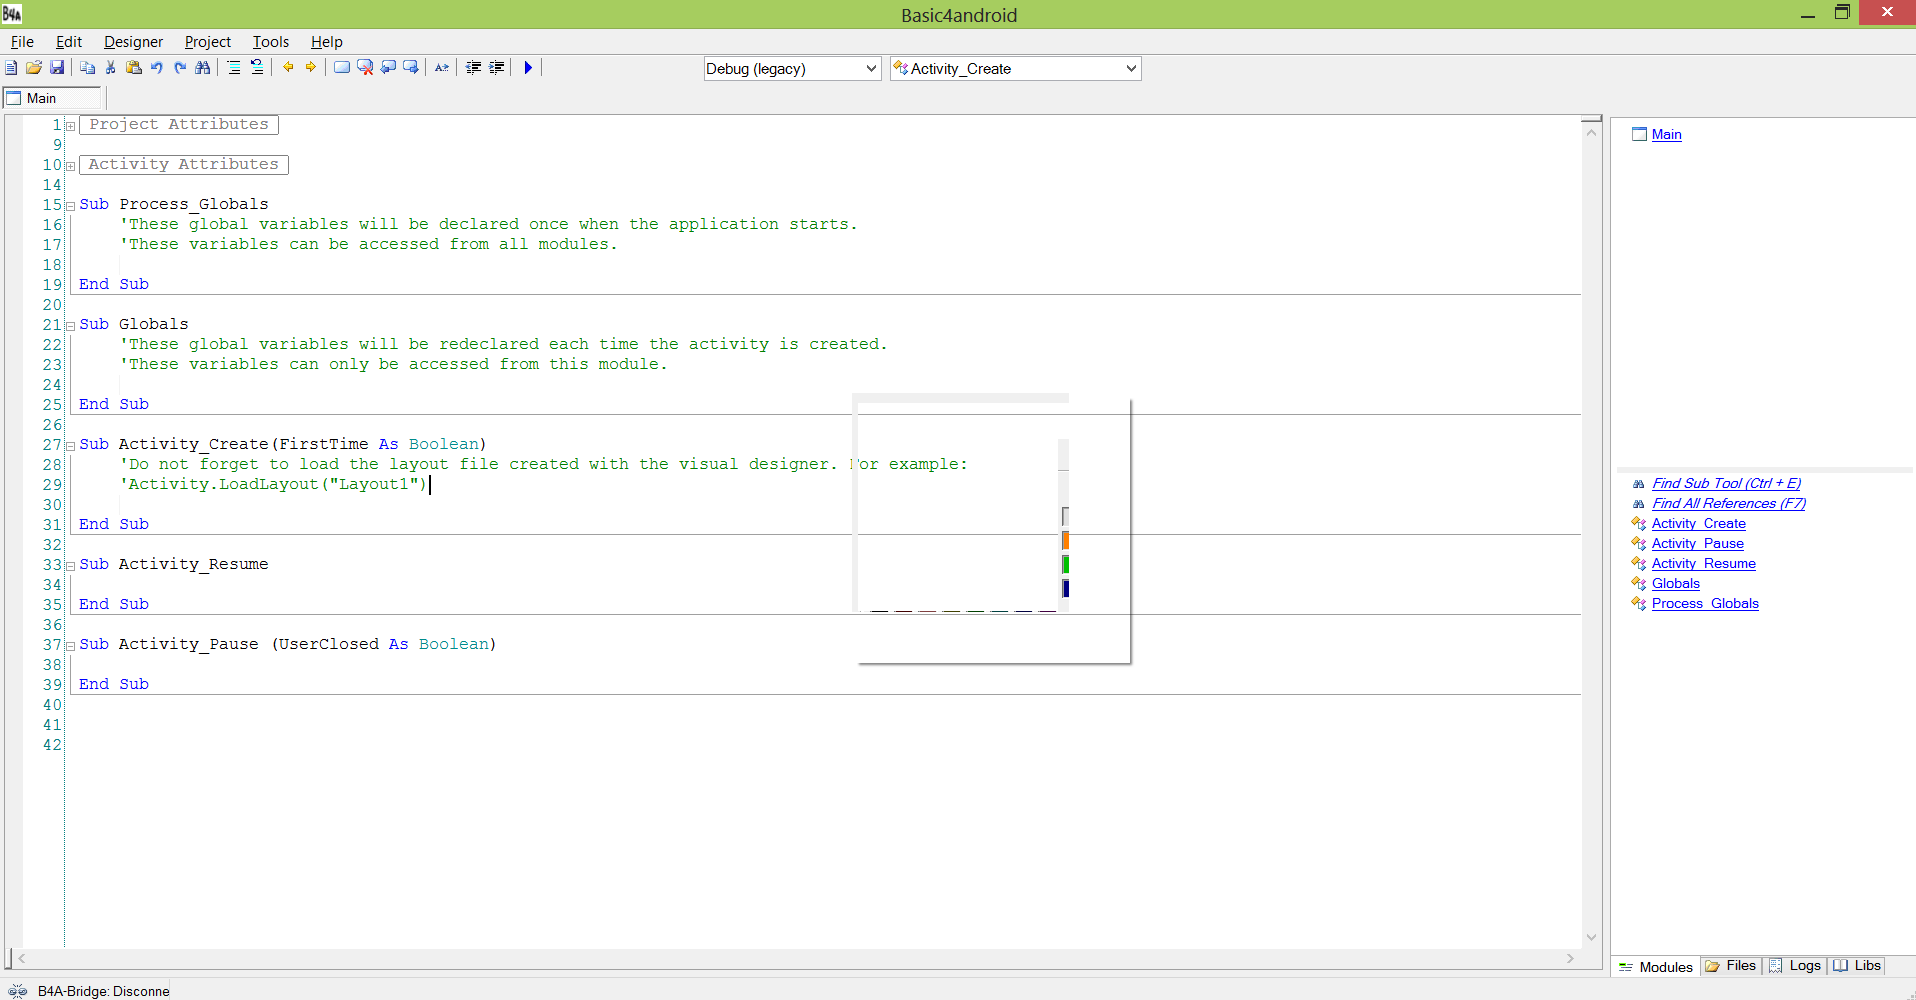Screen dimensions: 1916x1000
Task: Select the Main module tab
Action: coord(53,98)
